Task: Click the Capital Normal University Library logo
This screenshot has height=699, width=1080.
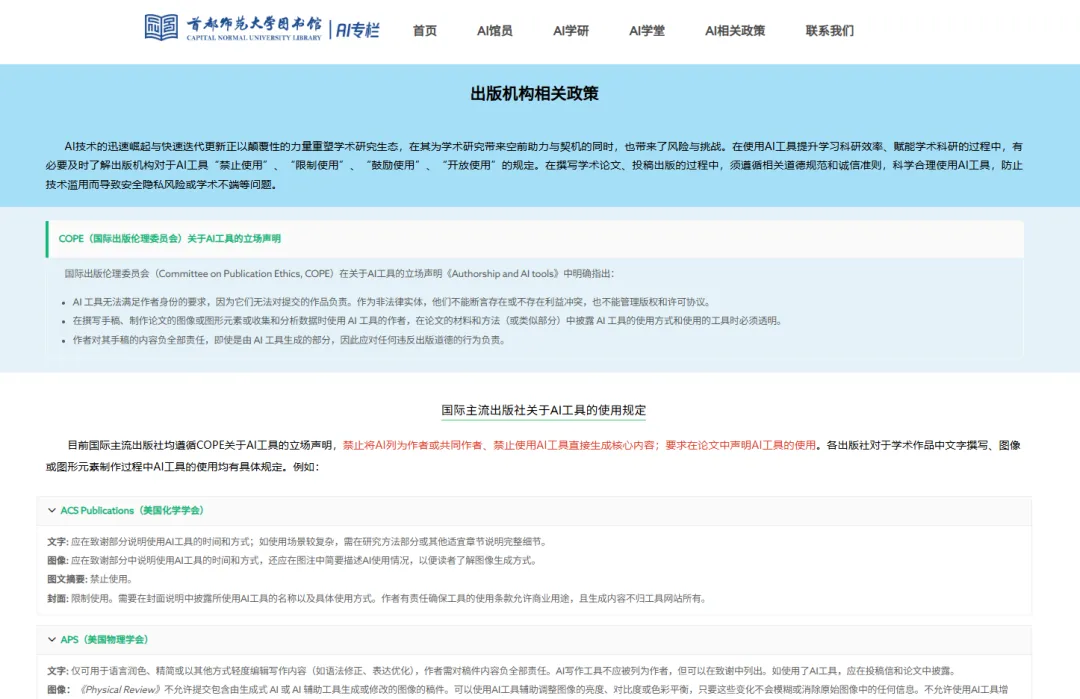Action: click(233, 28)
